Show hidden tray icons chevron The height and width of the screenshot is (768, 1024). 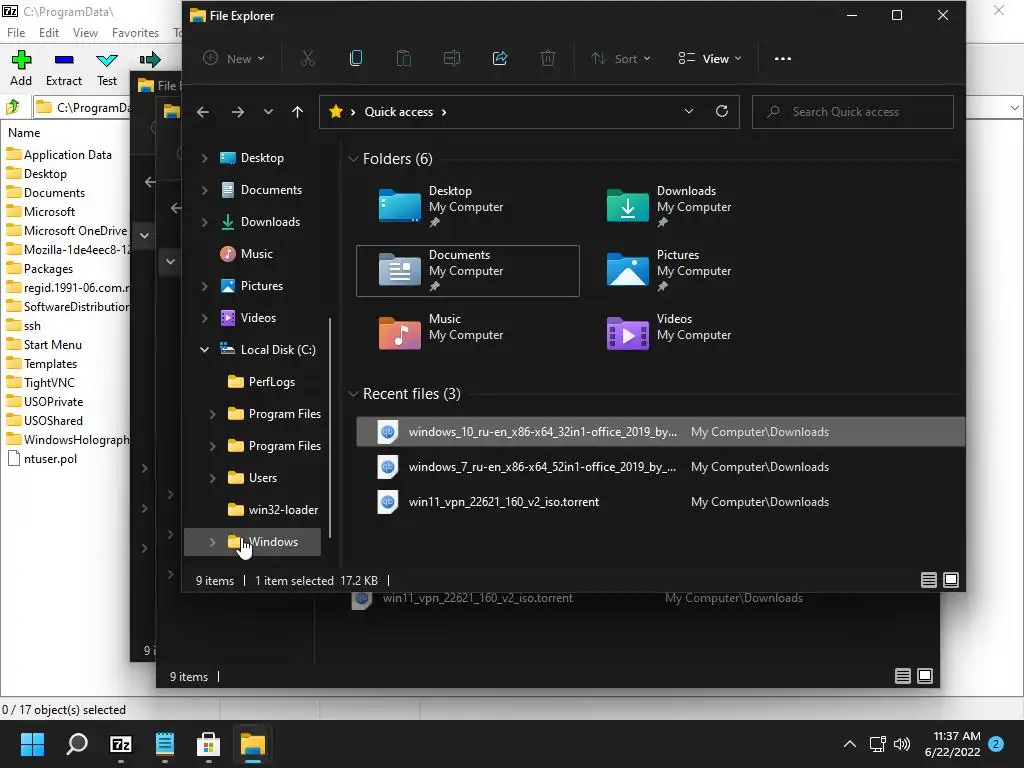pyautogui.click(x=850, y=744)
